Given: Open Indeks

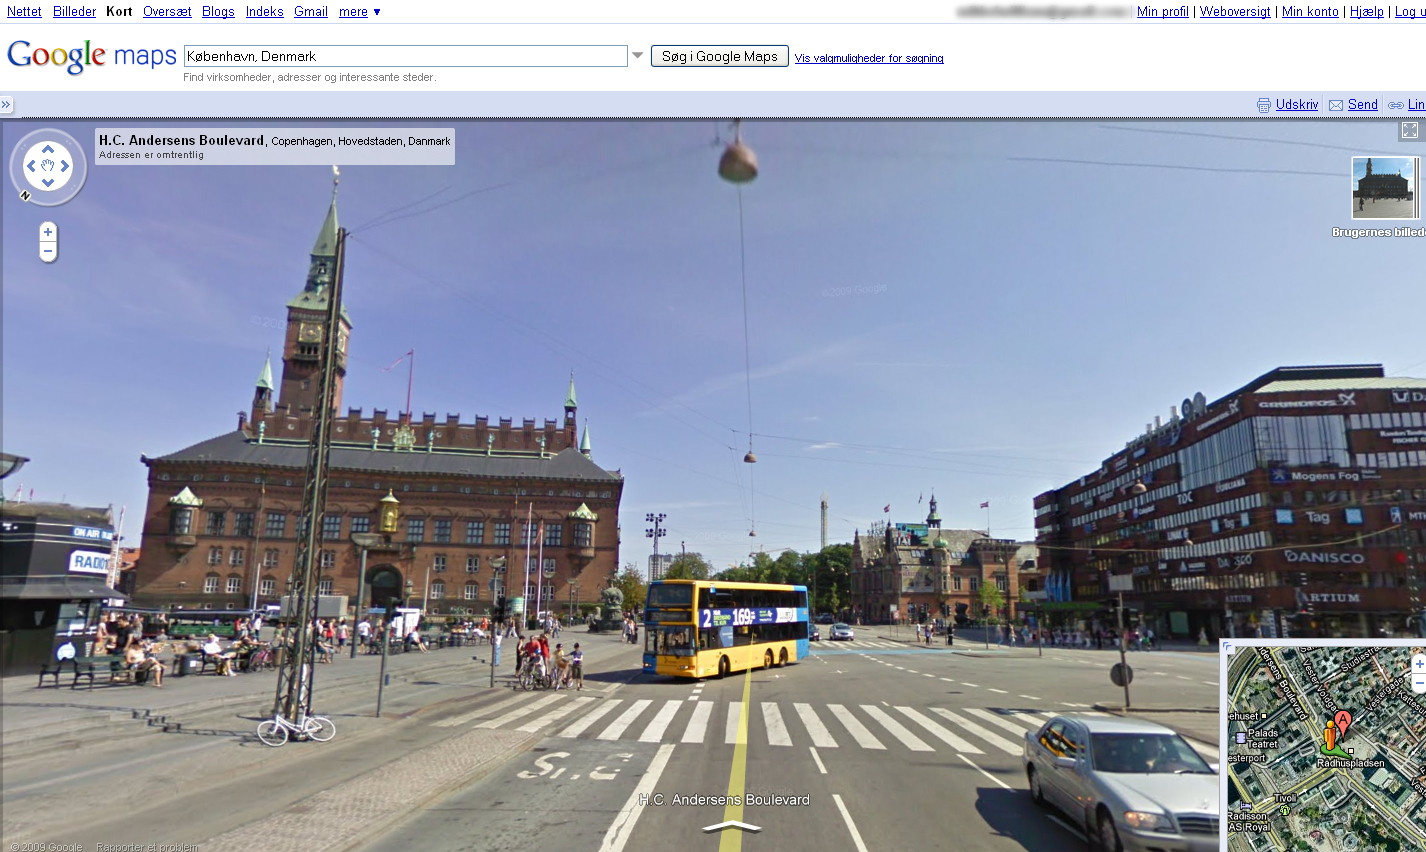Looking at the screenshot, I should pyautogui.click(x=265, y=12).
